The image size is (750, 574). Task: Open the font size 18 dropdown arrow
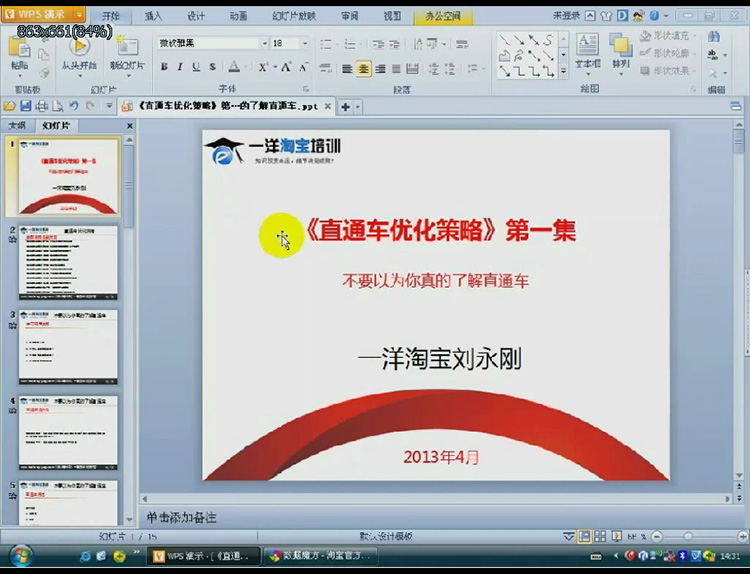[305, 44]
